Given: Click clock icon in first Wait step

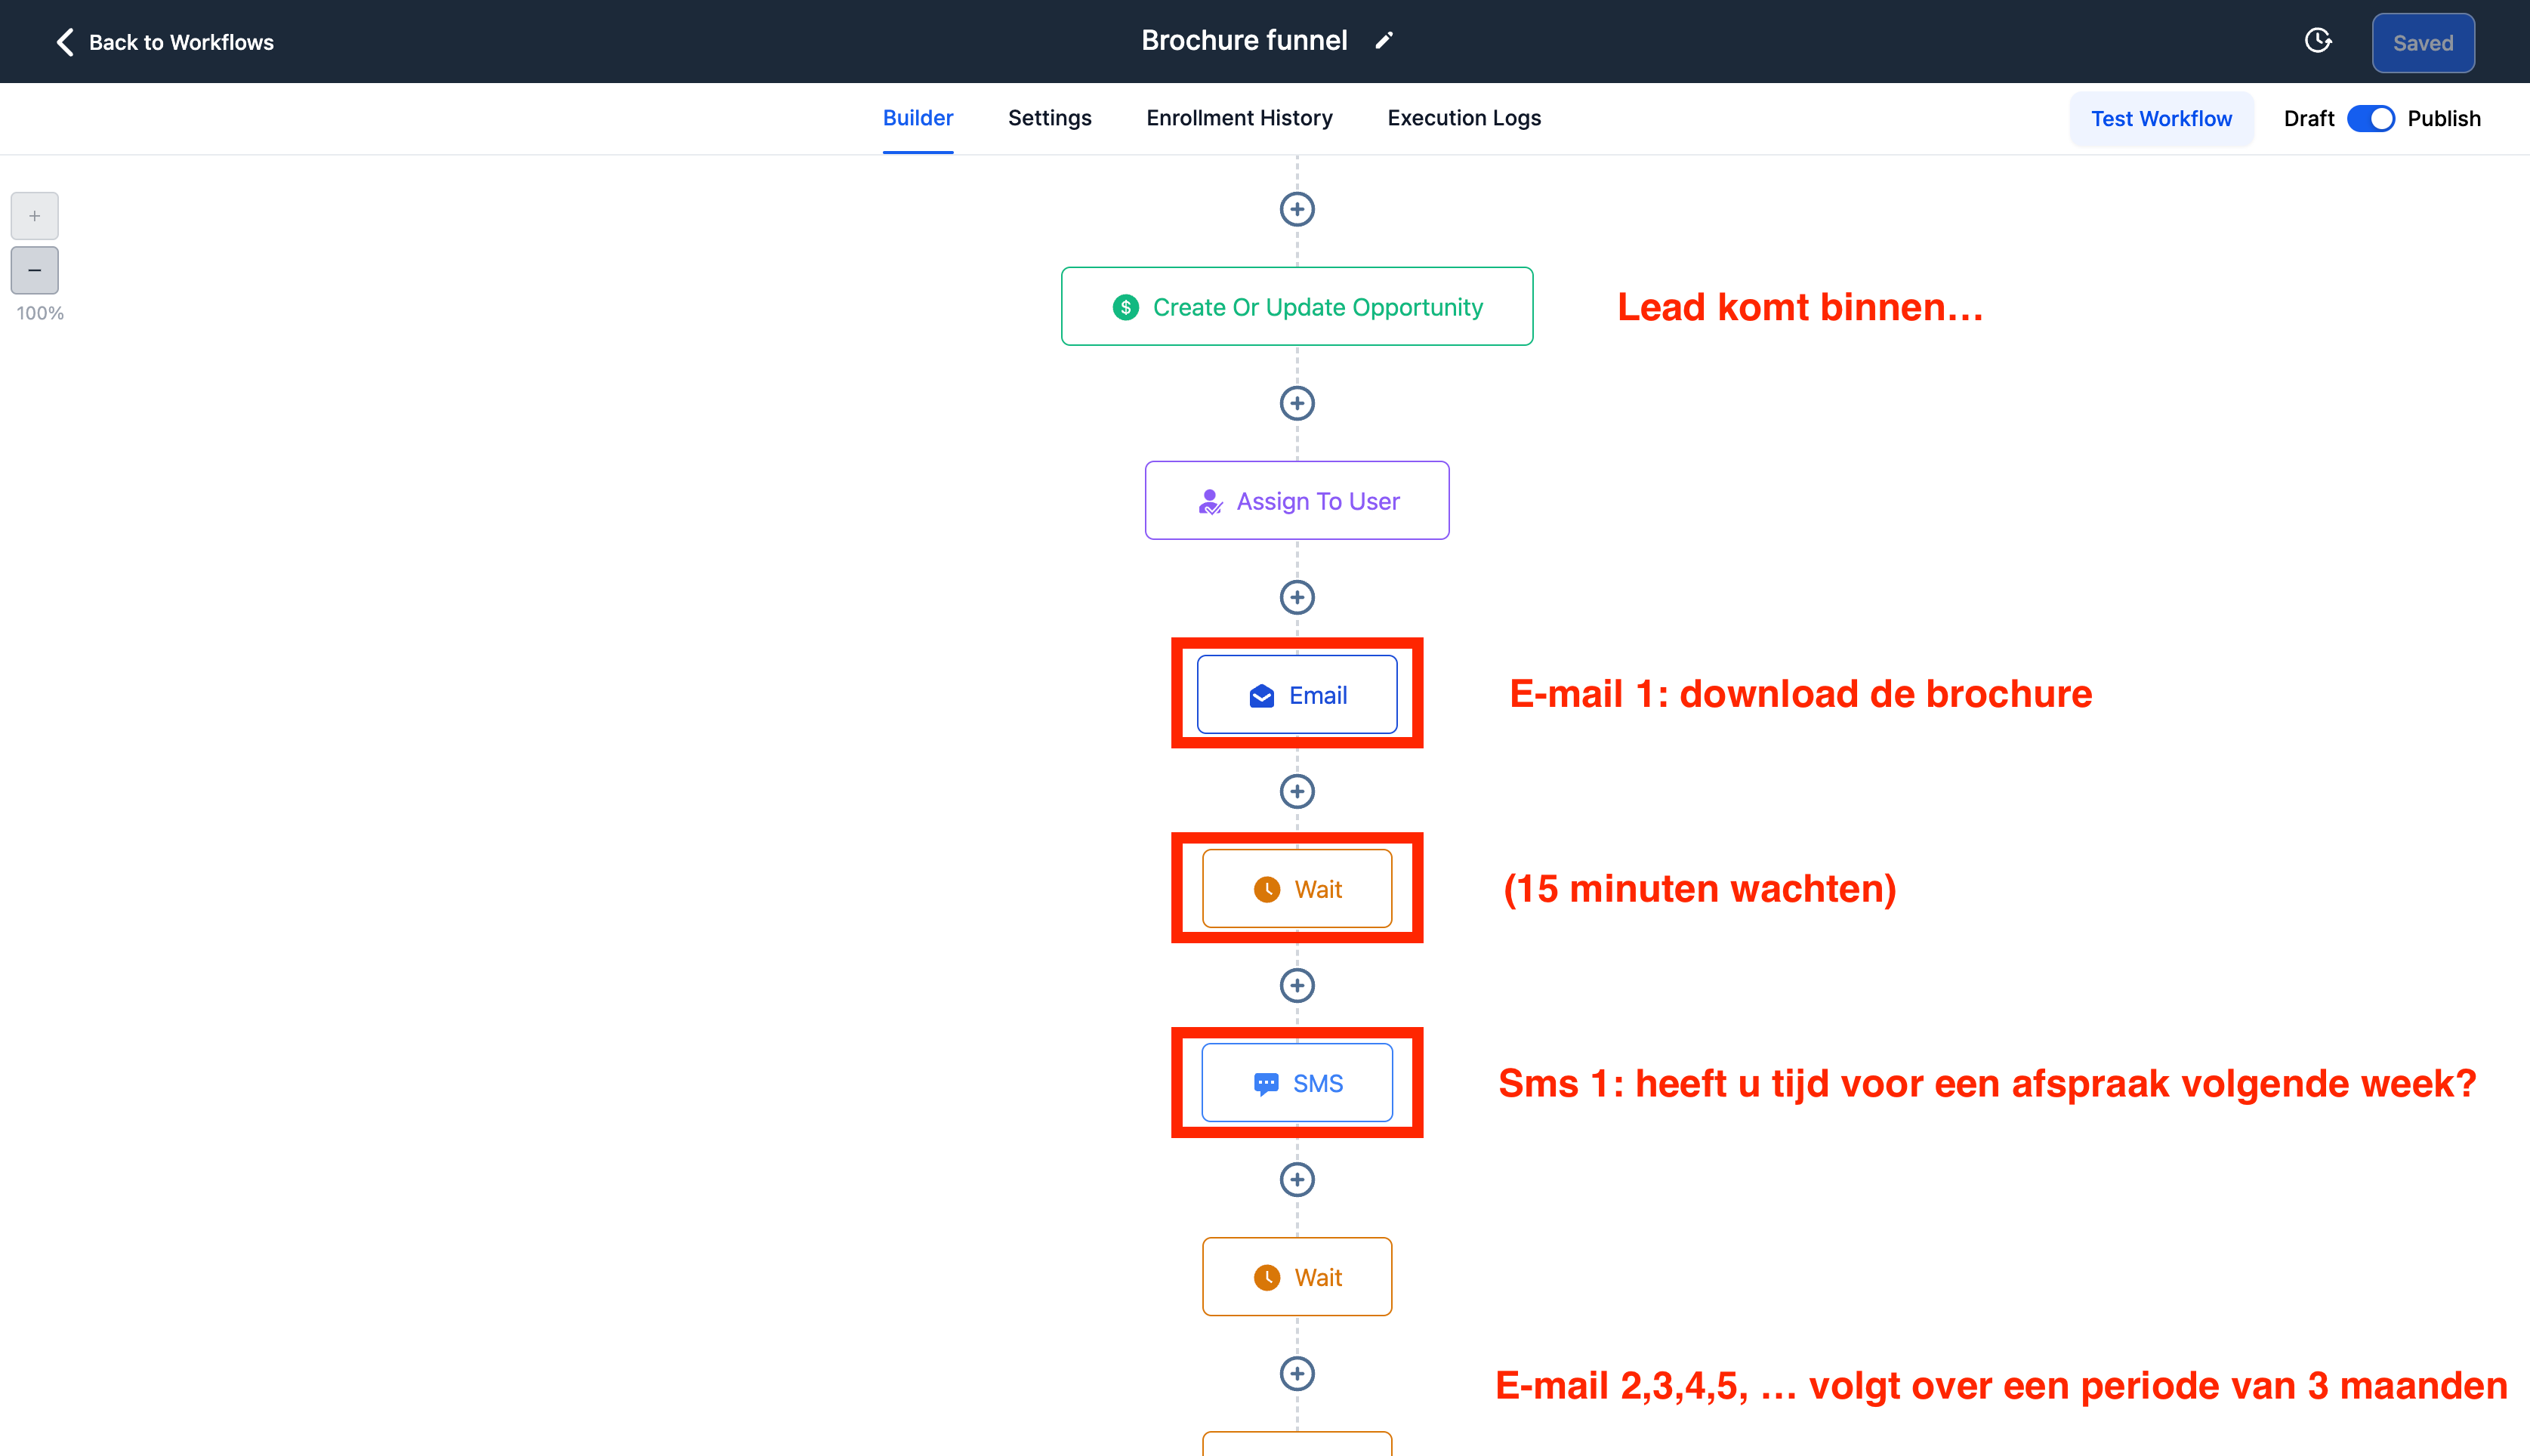Looking at the screenshot, I should click(1267, 889).
